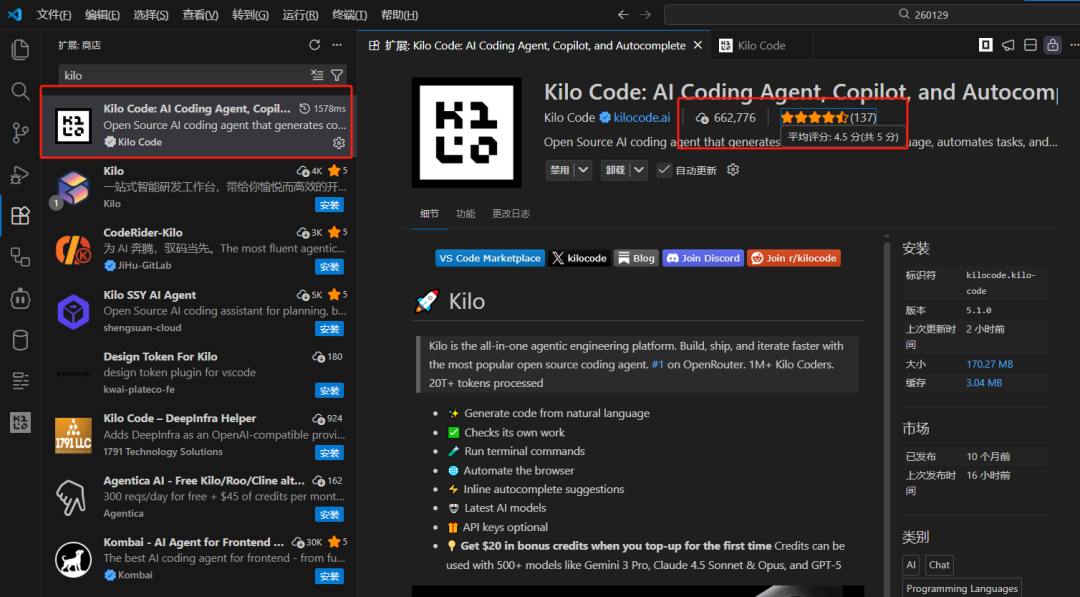This screenshot has width=1080, height=597.
Task: Open the database icon in activity bar
Action: (x=20, y=339)
